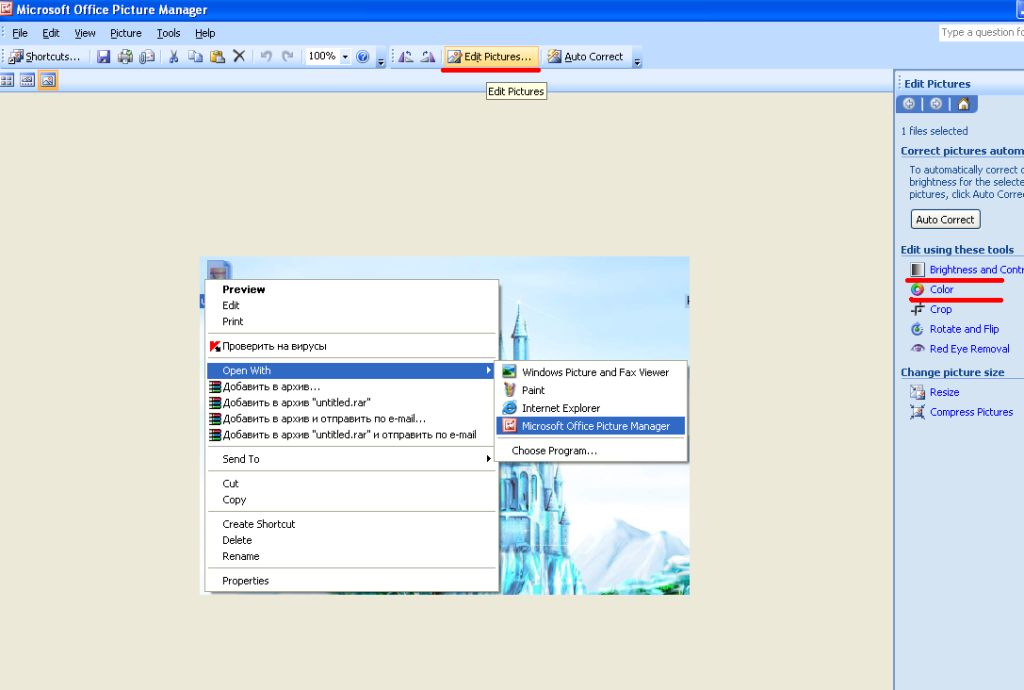1024x690 pixels.
Task: Click the Rotate Left toolbar icon
Action: (406, 57)
